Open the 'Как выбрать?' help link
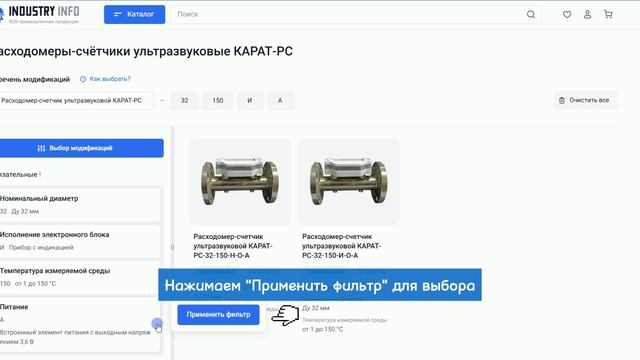Viewport: 640px width, 360px height. pyautogui.click(x=105, y=79)
